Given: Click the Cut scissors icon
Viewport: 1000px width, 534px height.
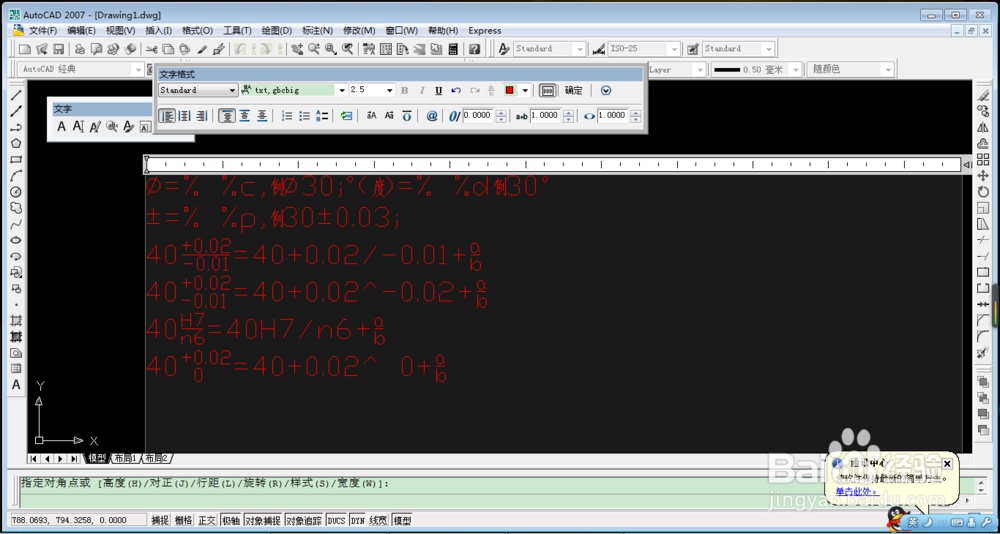Looking at the screenshot, I should point(152,48).
